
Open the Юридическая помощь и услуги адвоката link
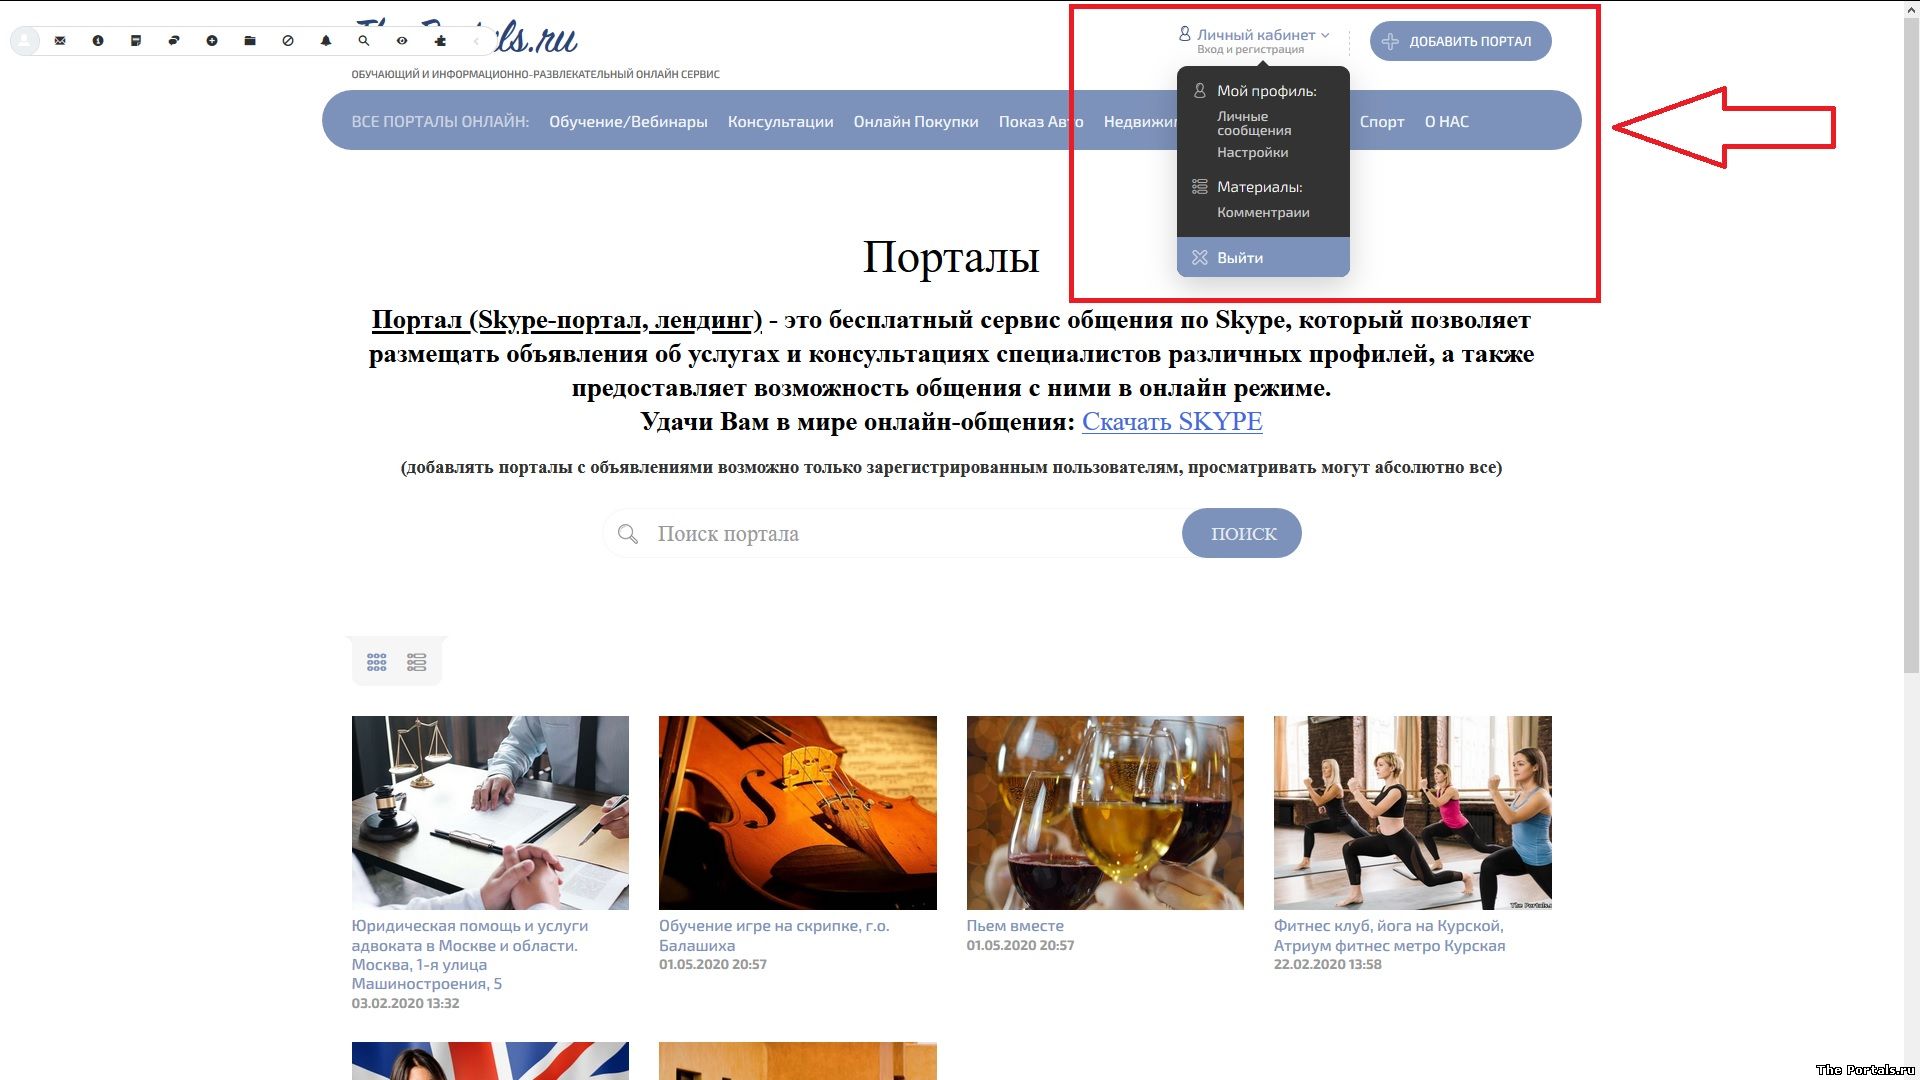pos(470,955)
